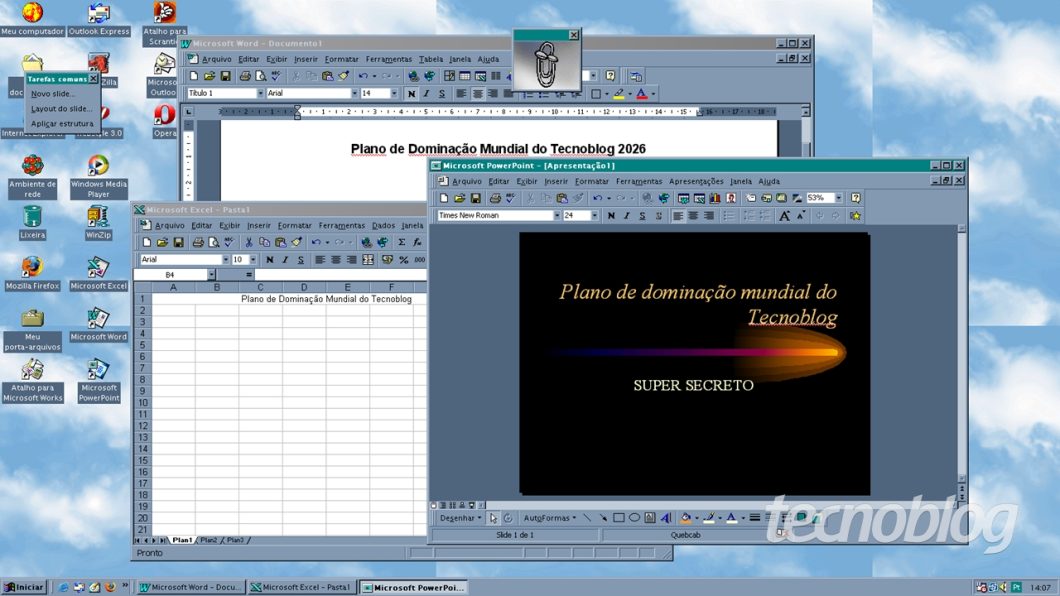
Task: Open Arial font dropdown in Excel
Action: coord(225,259)
